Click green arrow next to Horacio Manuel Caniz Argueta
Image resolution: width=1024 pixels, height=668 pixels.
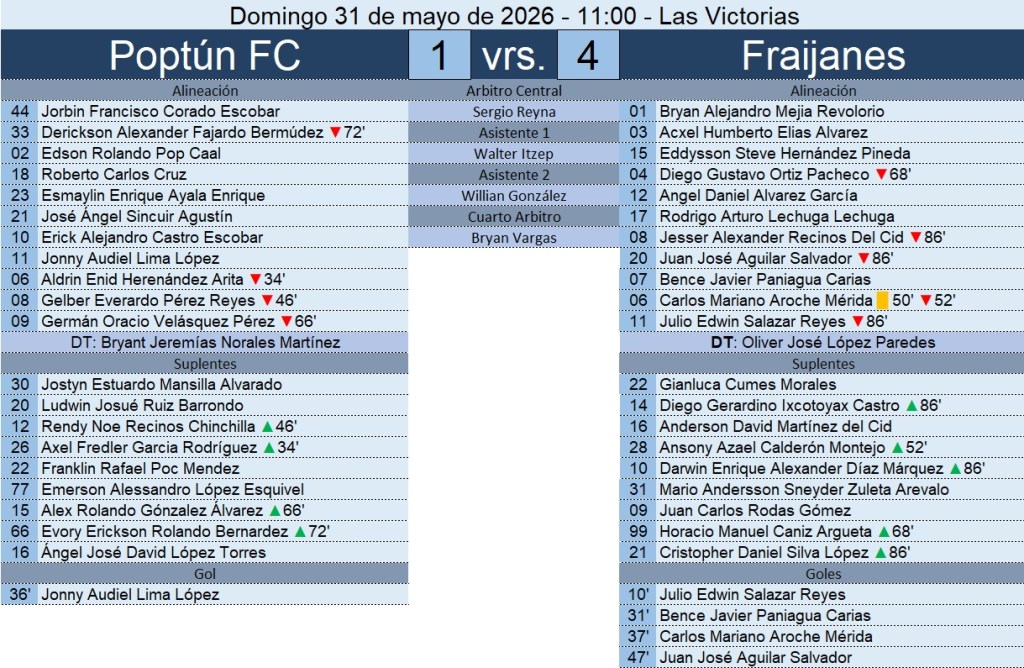(884, 532)
